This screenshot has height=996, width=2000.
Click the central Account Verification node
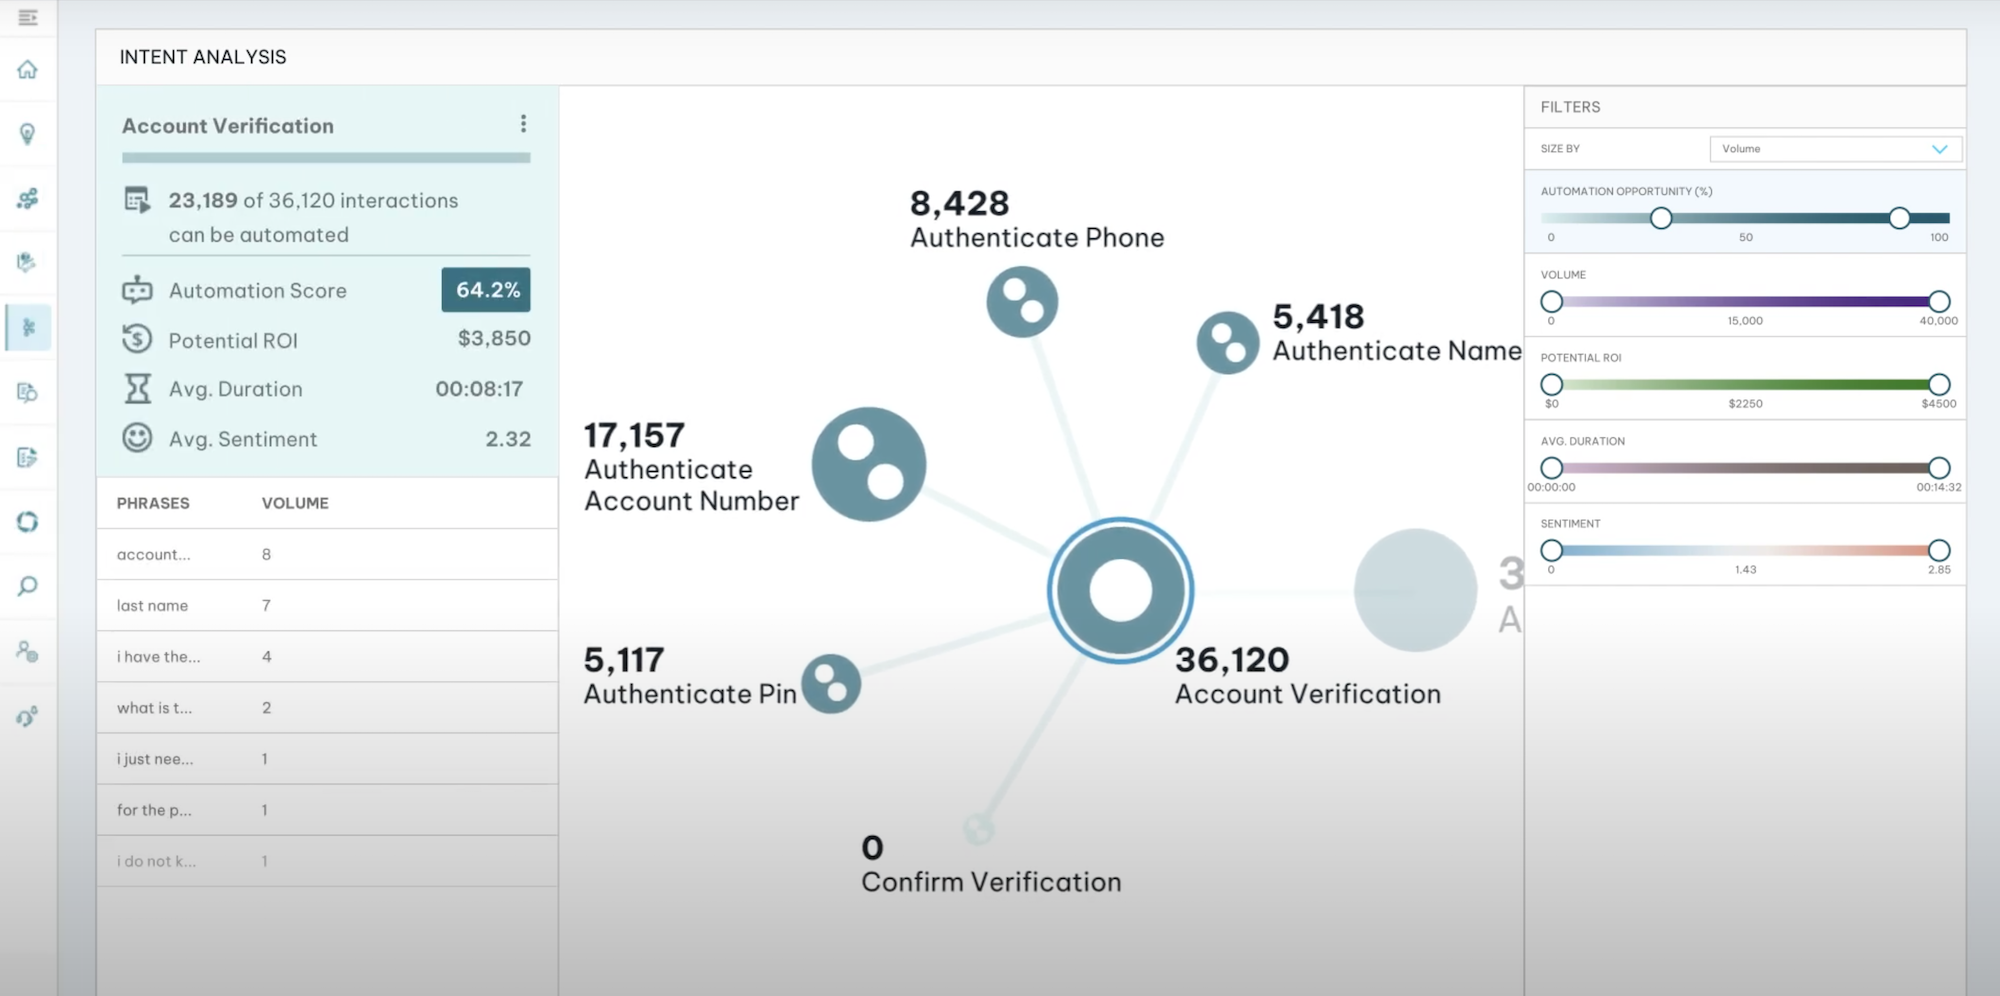point(1121,590)
